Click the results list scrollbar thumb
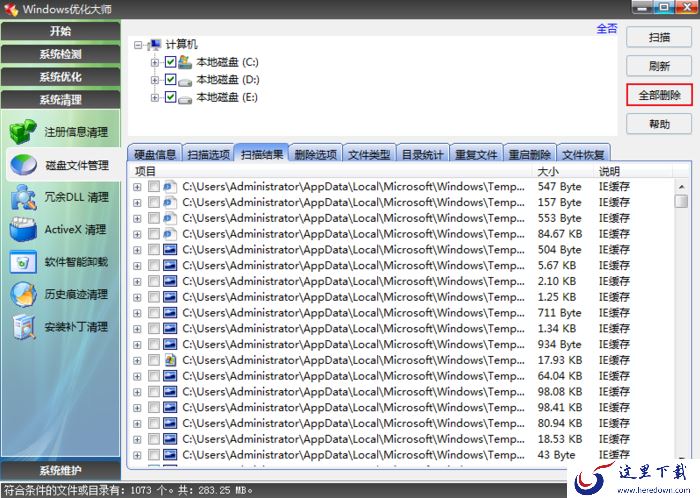The image size is (700, 498). (x=681, y=201)
